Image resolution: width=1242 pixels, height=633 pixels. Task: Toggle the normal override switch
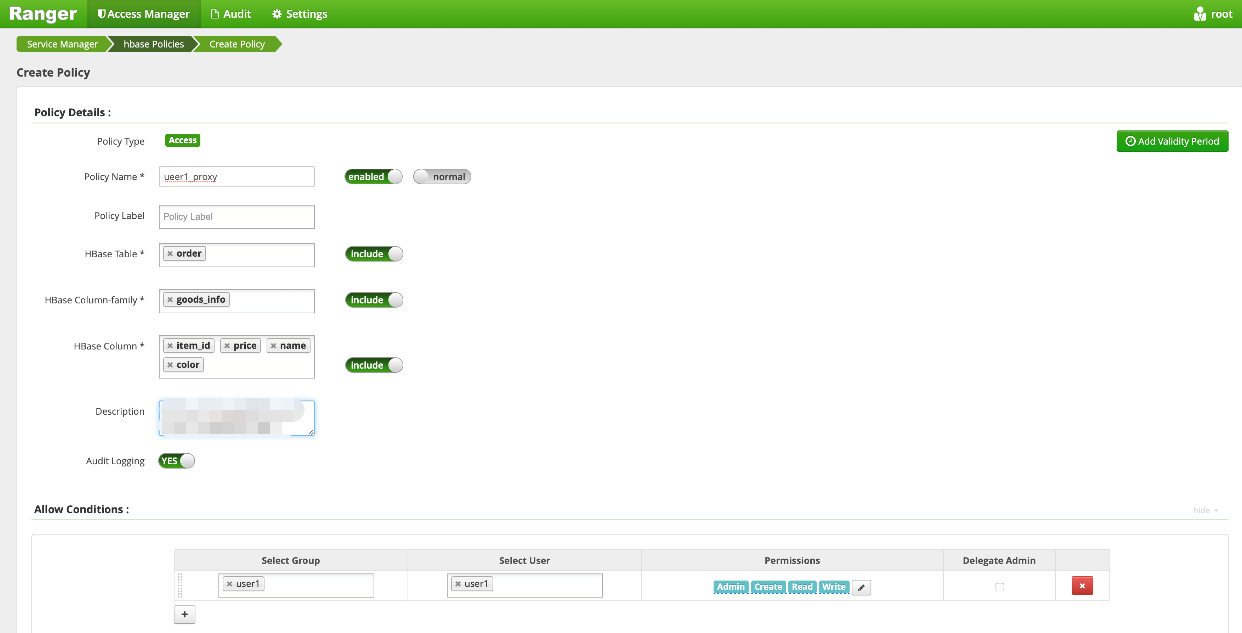(x=441, y=176)
